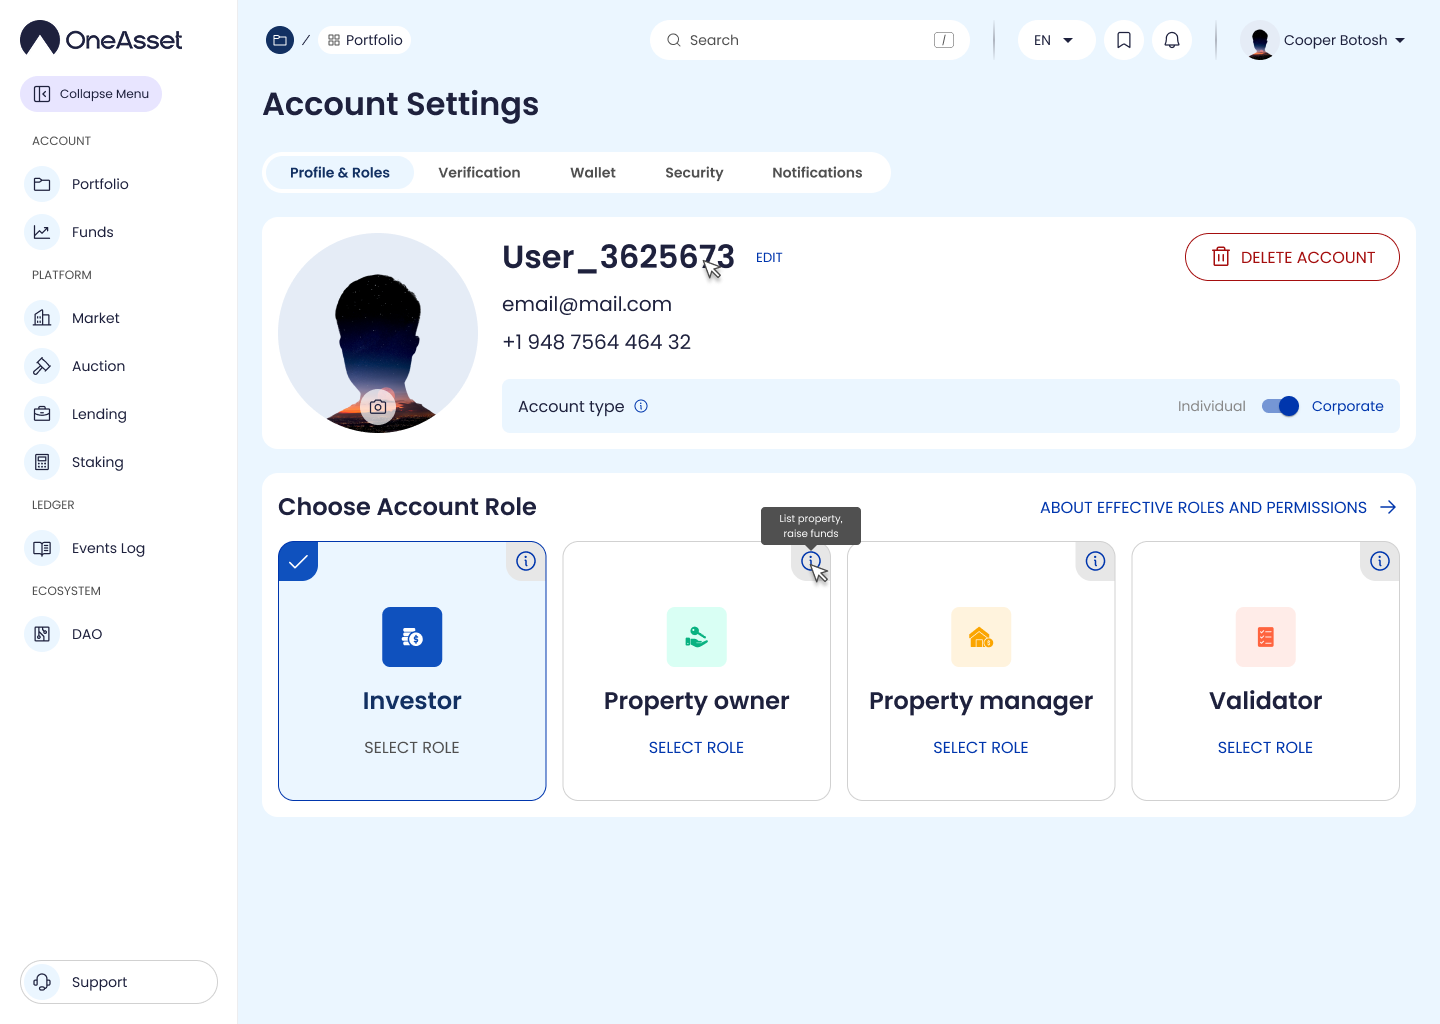Screen dimensions: 1440x1024
Task: Switch to the Security tab
Action: (693, 173)
